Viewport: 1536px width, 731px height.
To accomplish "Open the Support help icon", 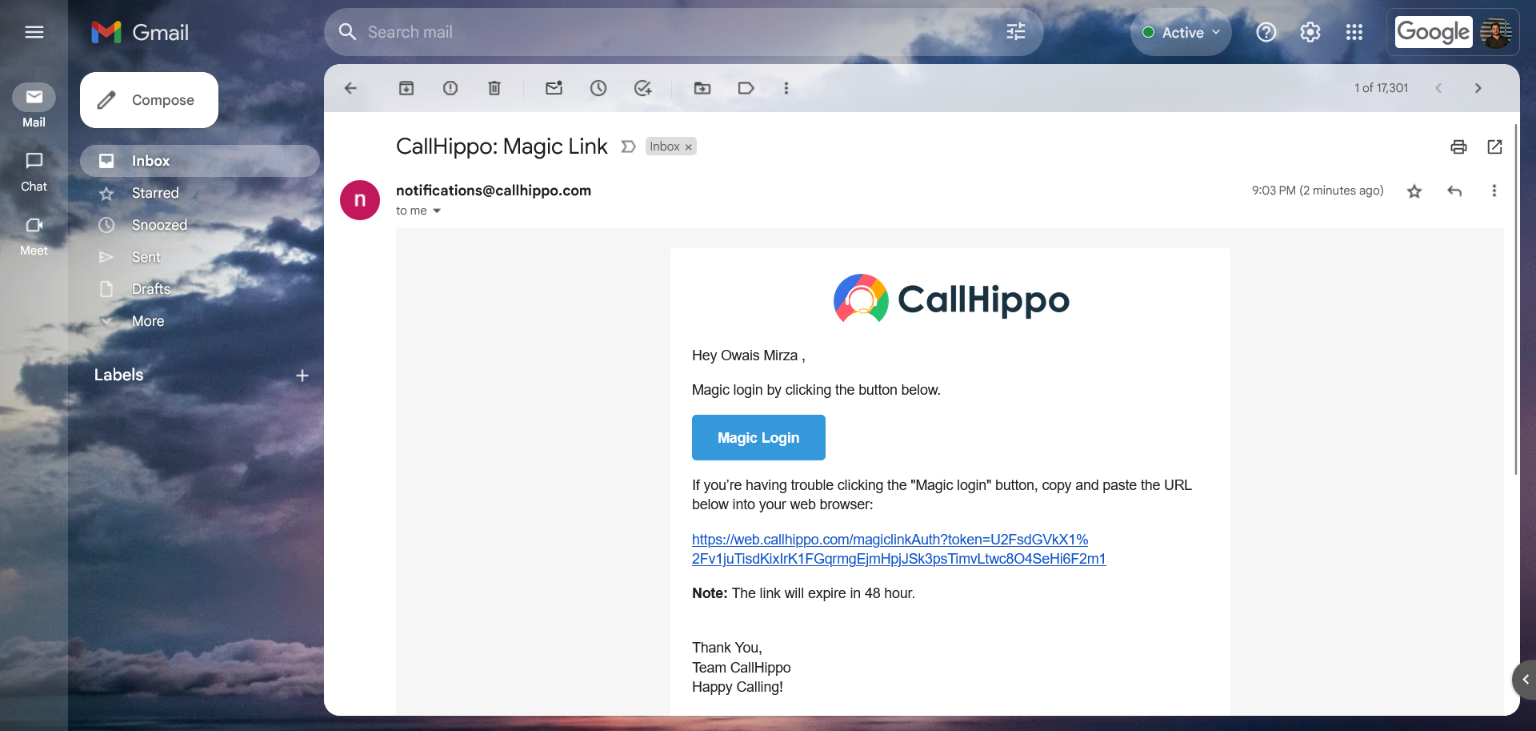I will click(1266, 32).
